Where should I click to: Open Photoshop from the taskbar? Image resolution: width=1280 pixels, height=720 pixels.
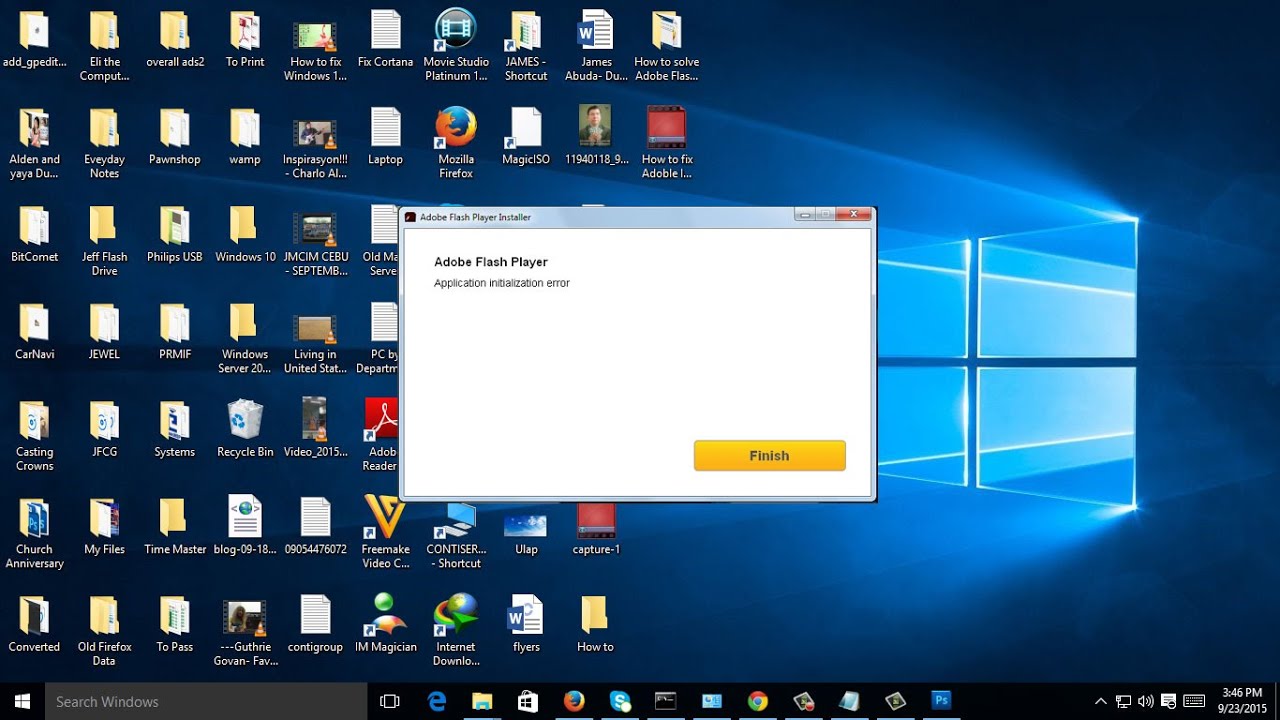(941, 701)
